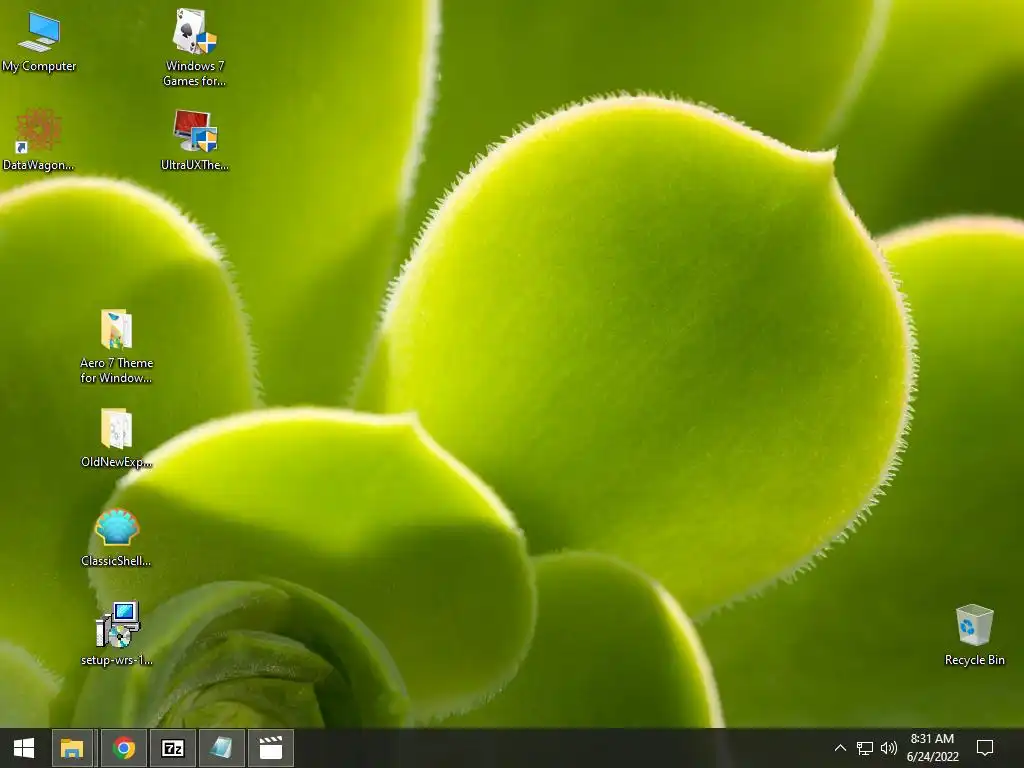Select the My Computer desktop icon
The height and width of the screenshot is (768, 1024).
[x=39, y=31]
